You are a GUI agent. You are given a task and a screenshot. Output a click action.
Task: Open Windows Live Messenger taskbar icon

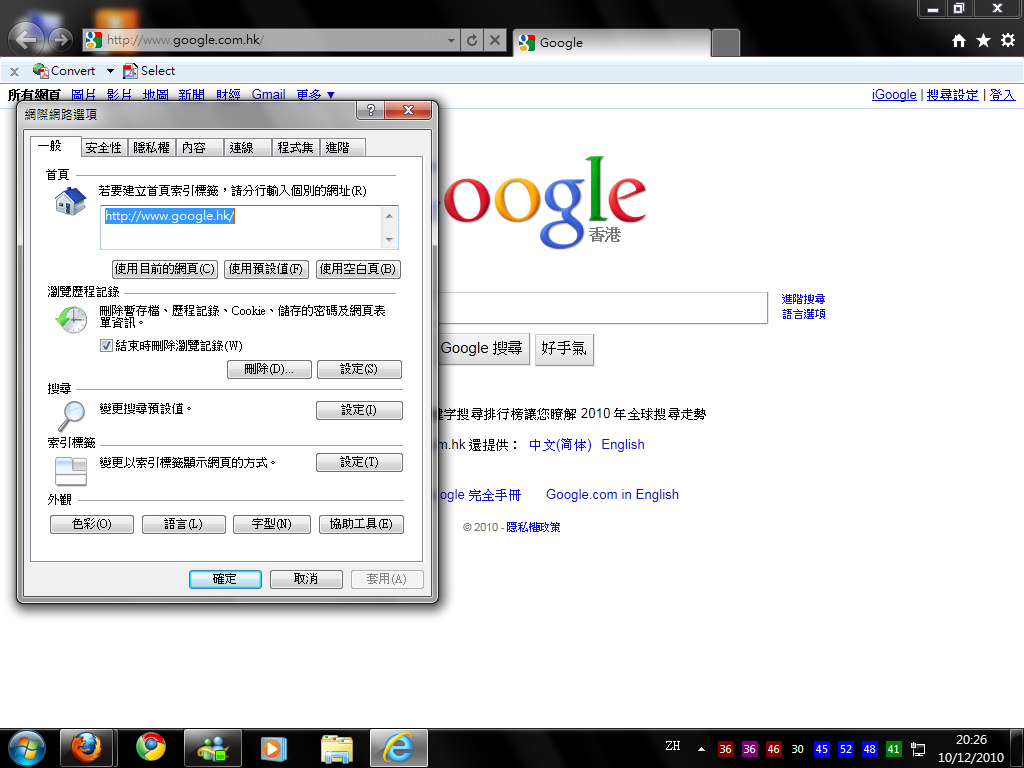213,748
